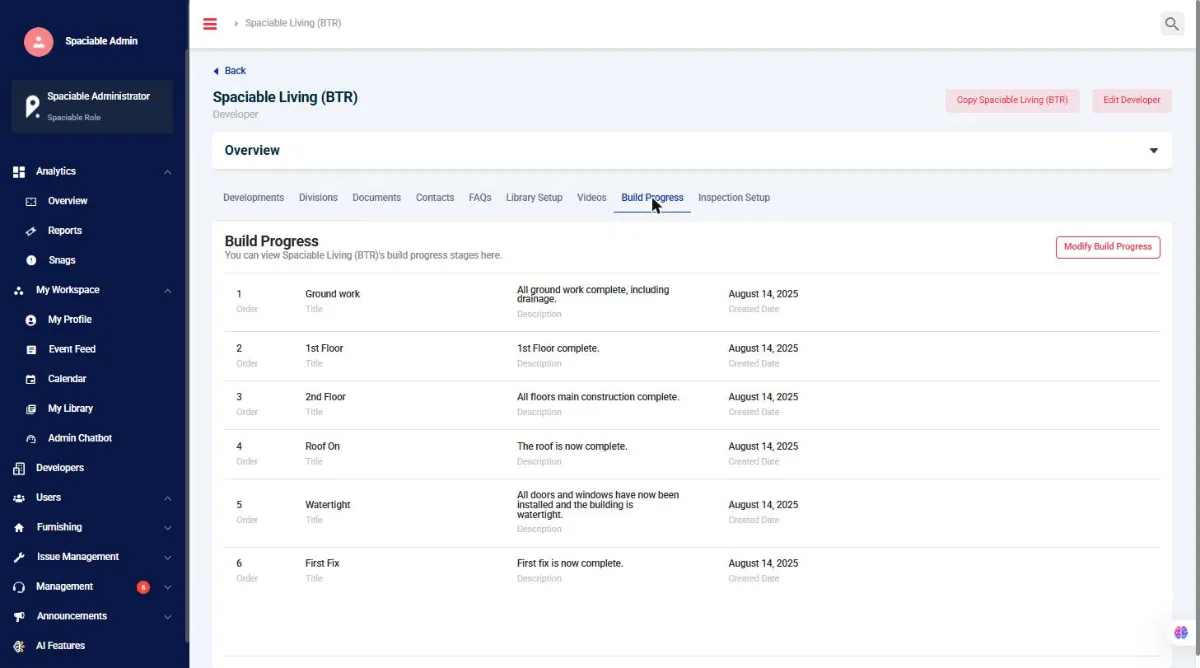Viewport: 1200px width, 668px height.
Task: Open the Snags sidebar link
Action: tap(62, 260)
